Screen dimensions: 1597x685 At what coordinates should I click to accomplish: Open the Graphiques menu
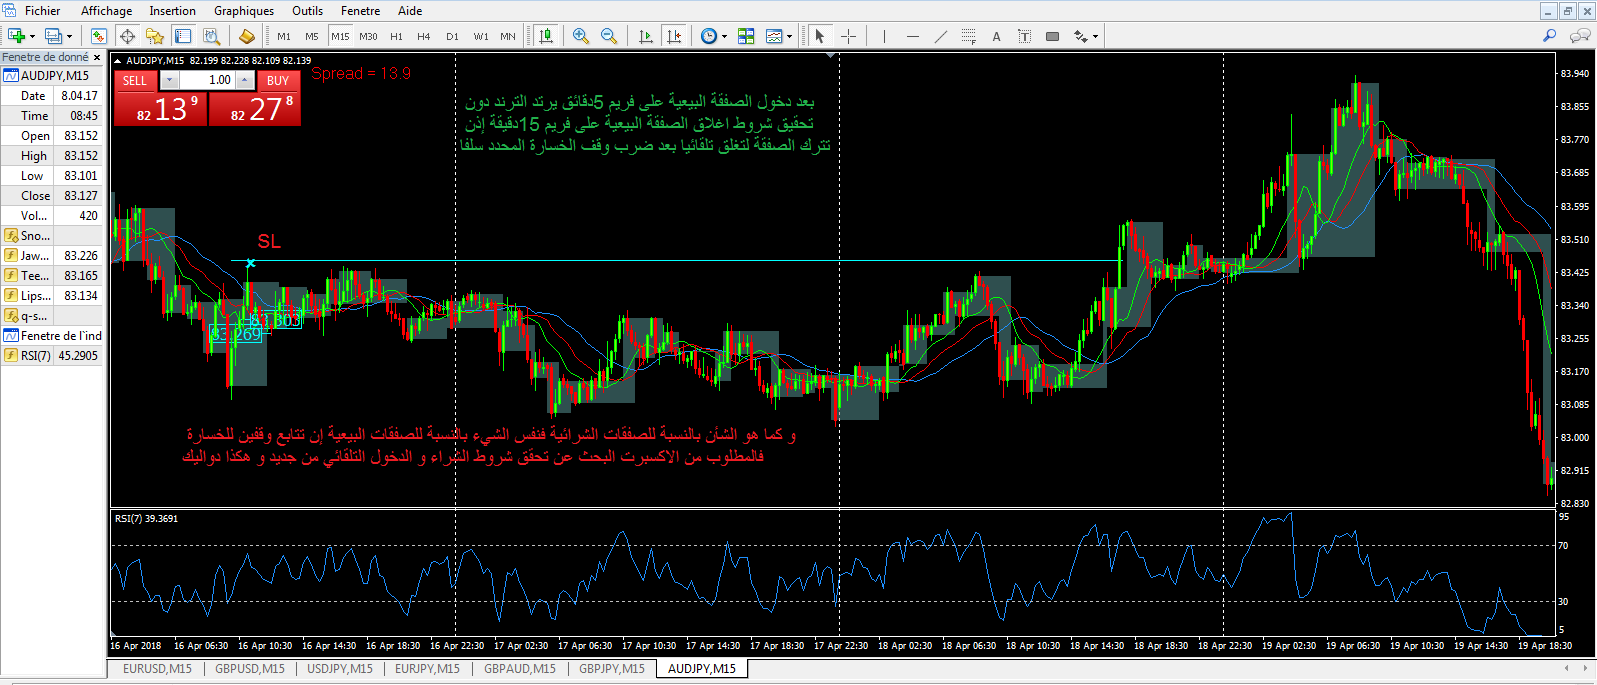click(243, 11)
